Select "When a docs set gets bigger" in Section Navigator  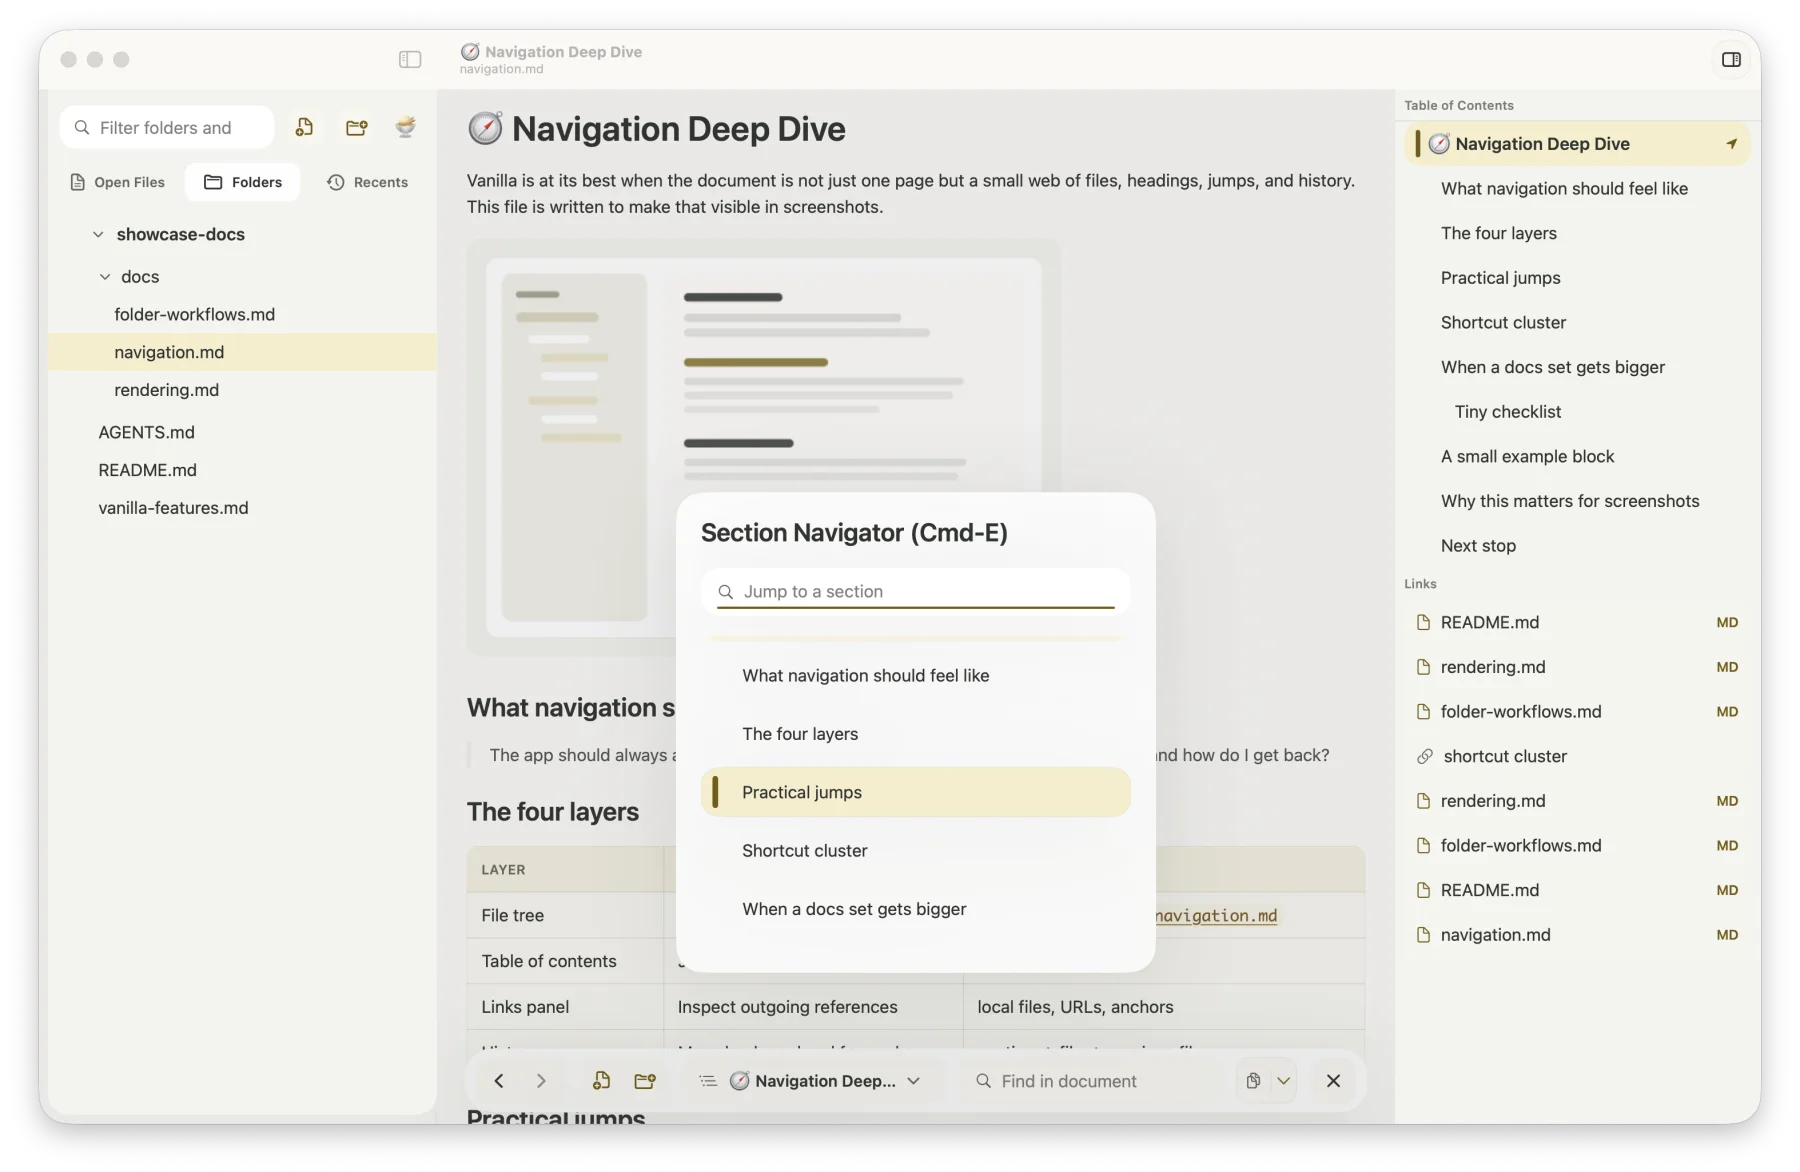click(916, 909)
